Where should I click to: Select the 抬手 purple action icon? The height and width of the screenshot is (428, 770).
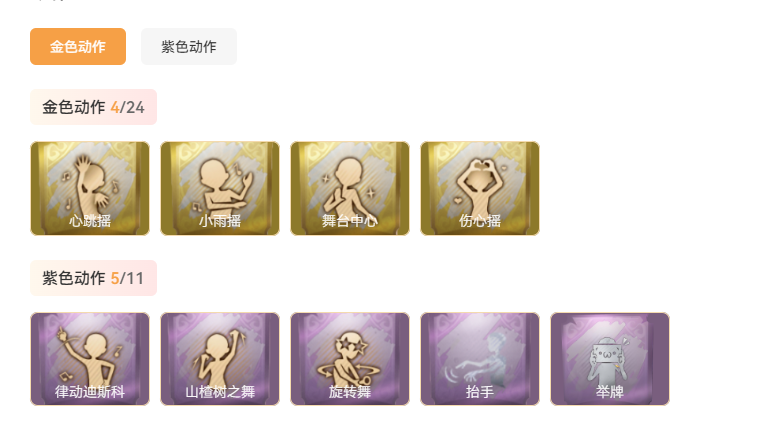coord(480,359)
